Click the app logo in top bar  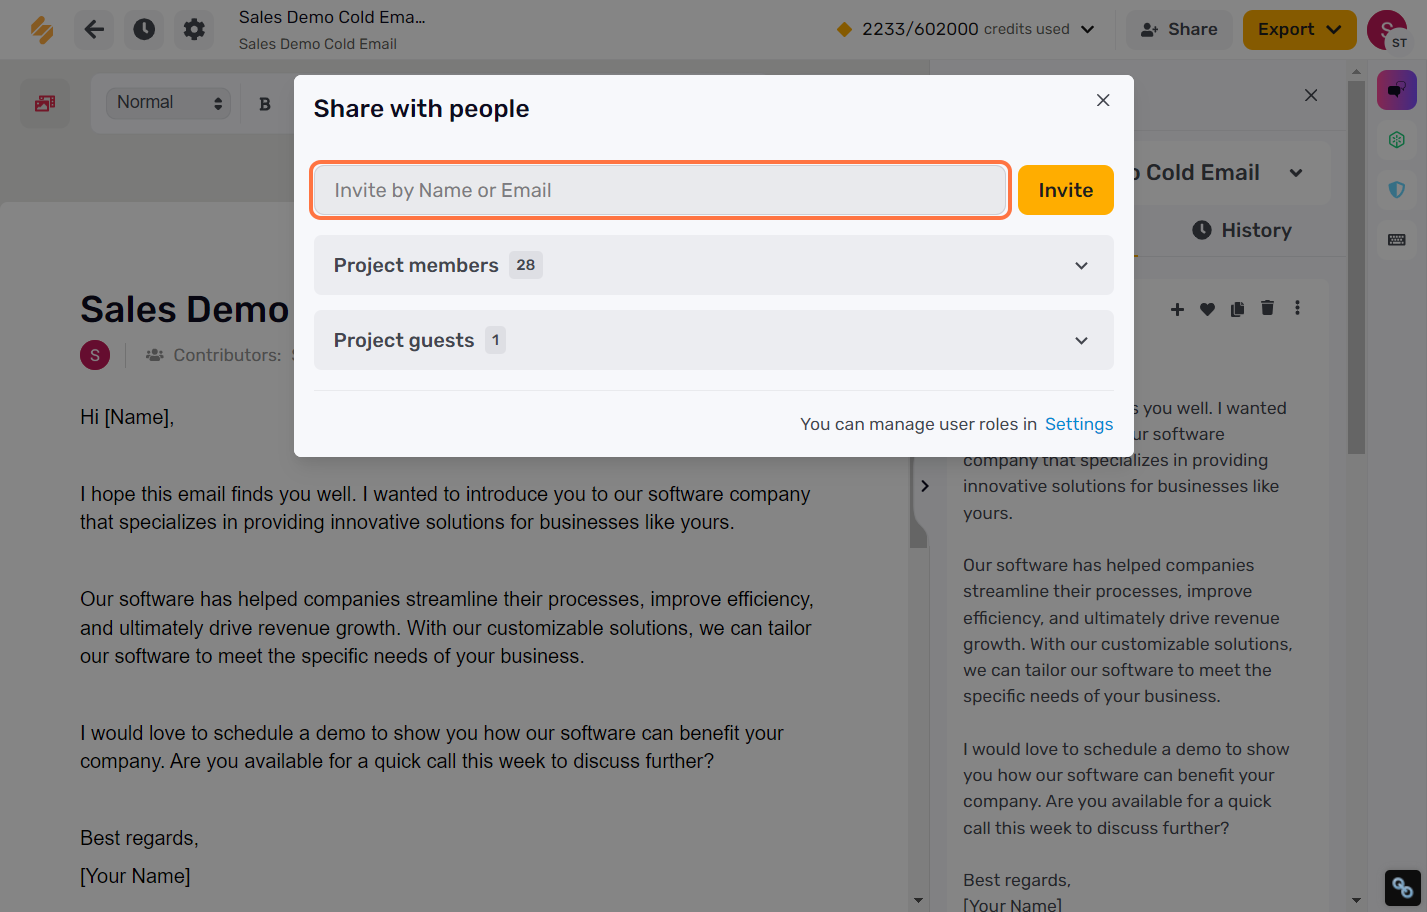(42, 30)
